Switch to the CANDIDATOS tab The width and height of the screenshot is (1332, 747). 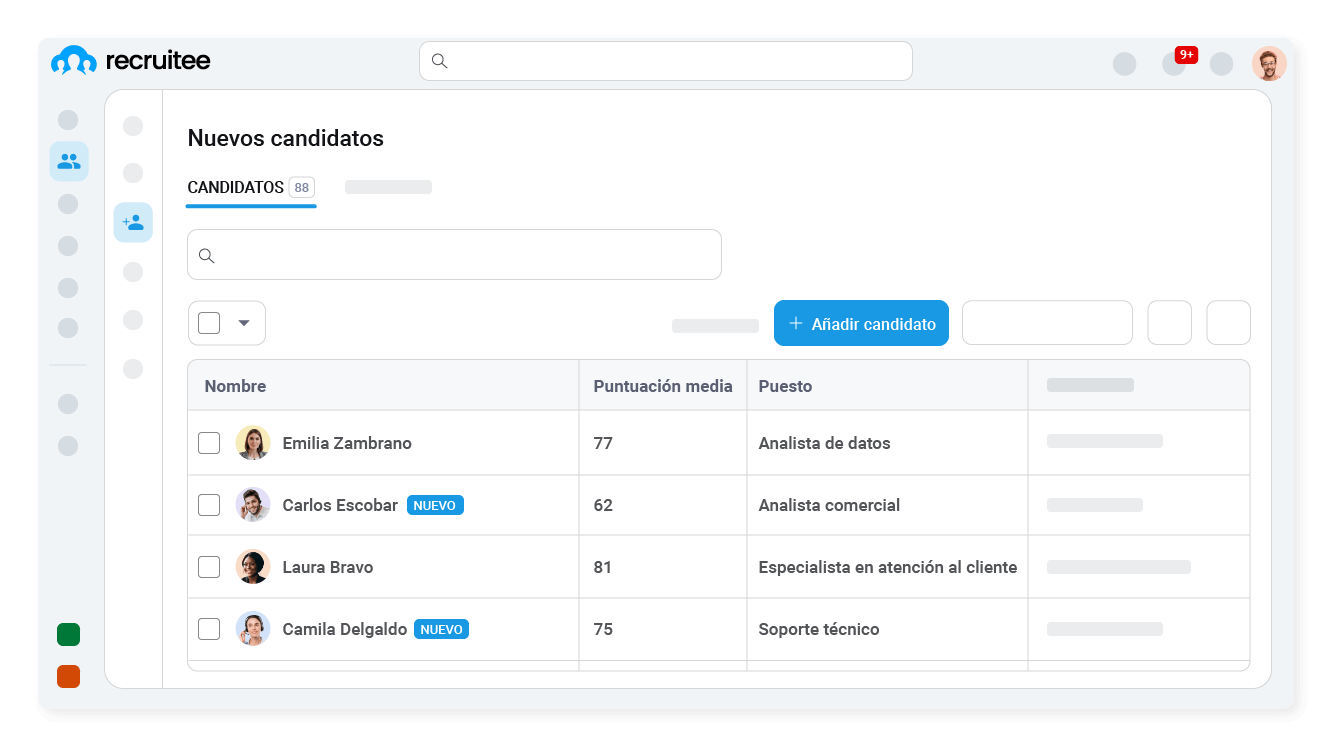(235, 187)
